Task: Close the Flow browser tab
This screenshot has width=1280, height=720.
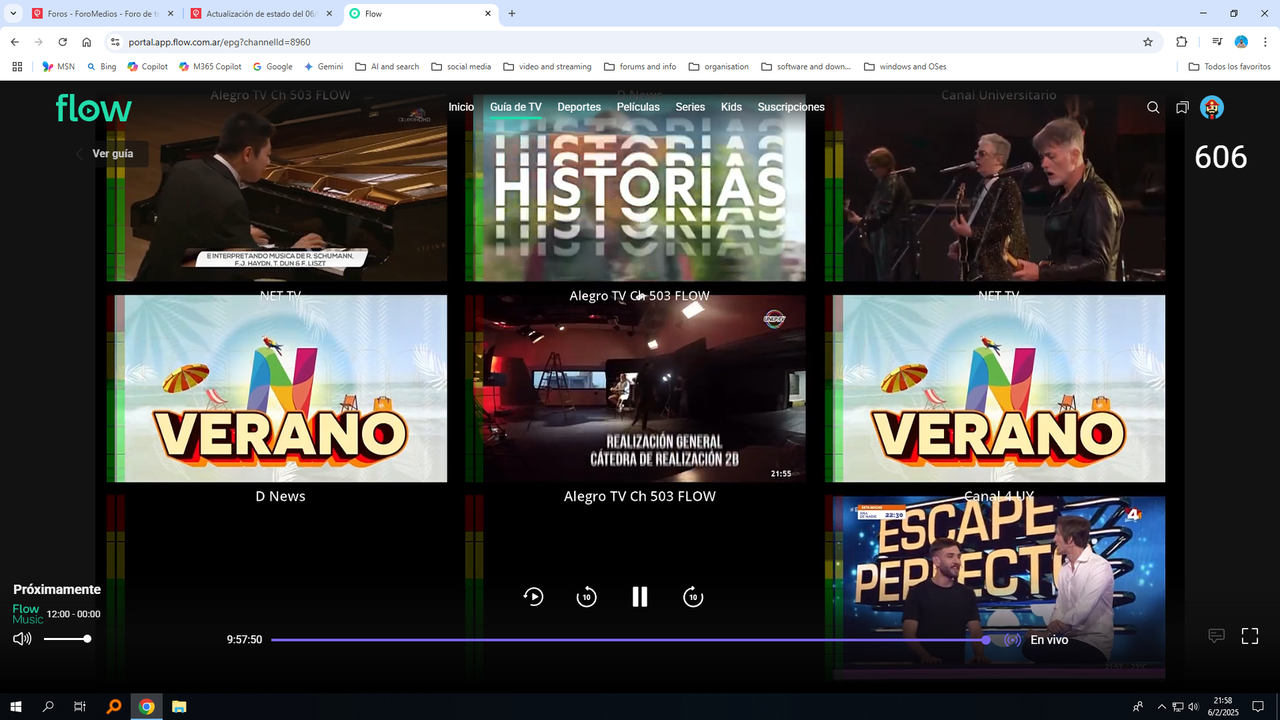Action: coord(488,14)
